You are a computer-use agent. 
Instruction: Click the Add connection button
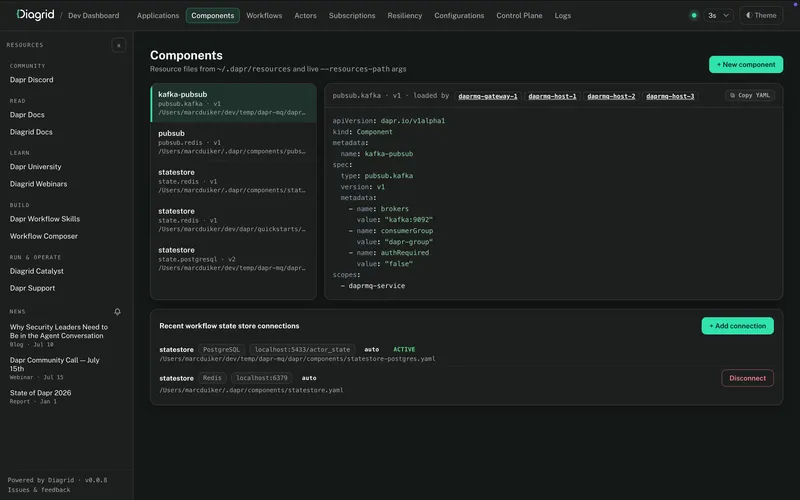737,326
